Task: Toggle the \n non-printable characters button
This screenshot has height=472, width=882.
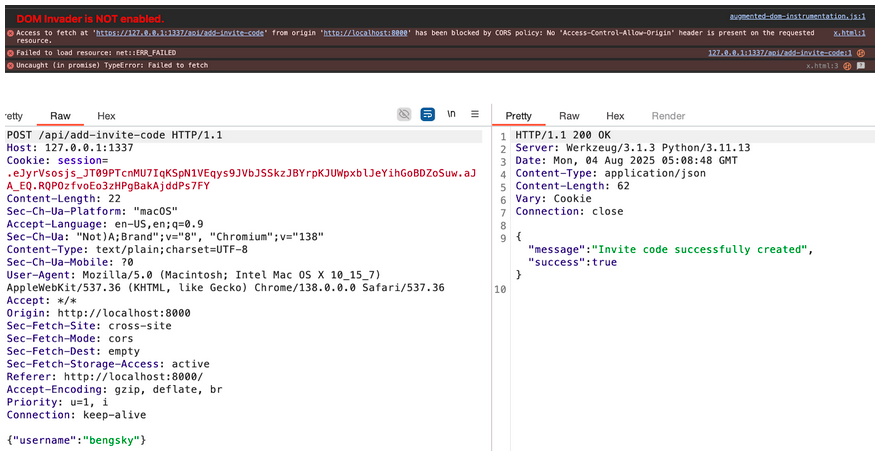Action: [451, 115]
